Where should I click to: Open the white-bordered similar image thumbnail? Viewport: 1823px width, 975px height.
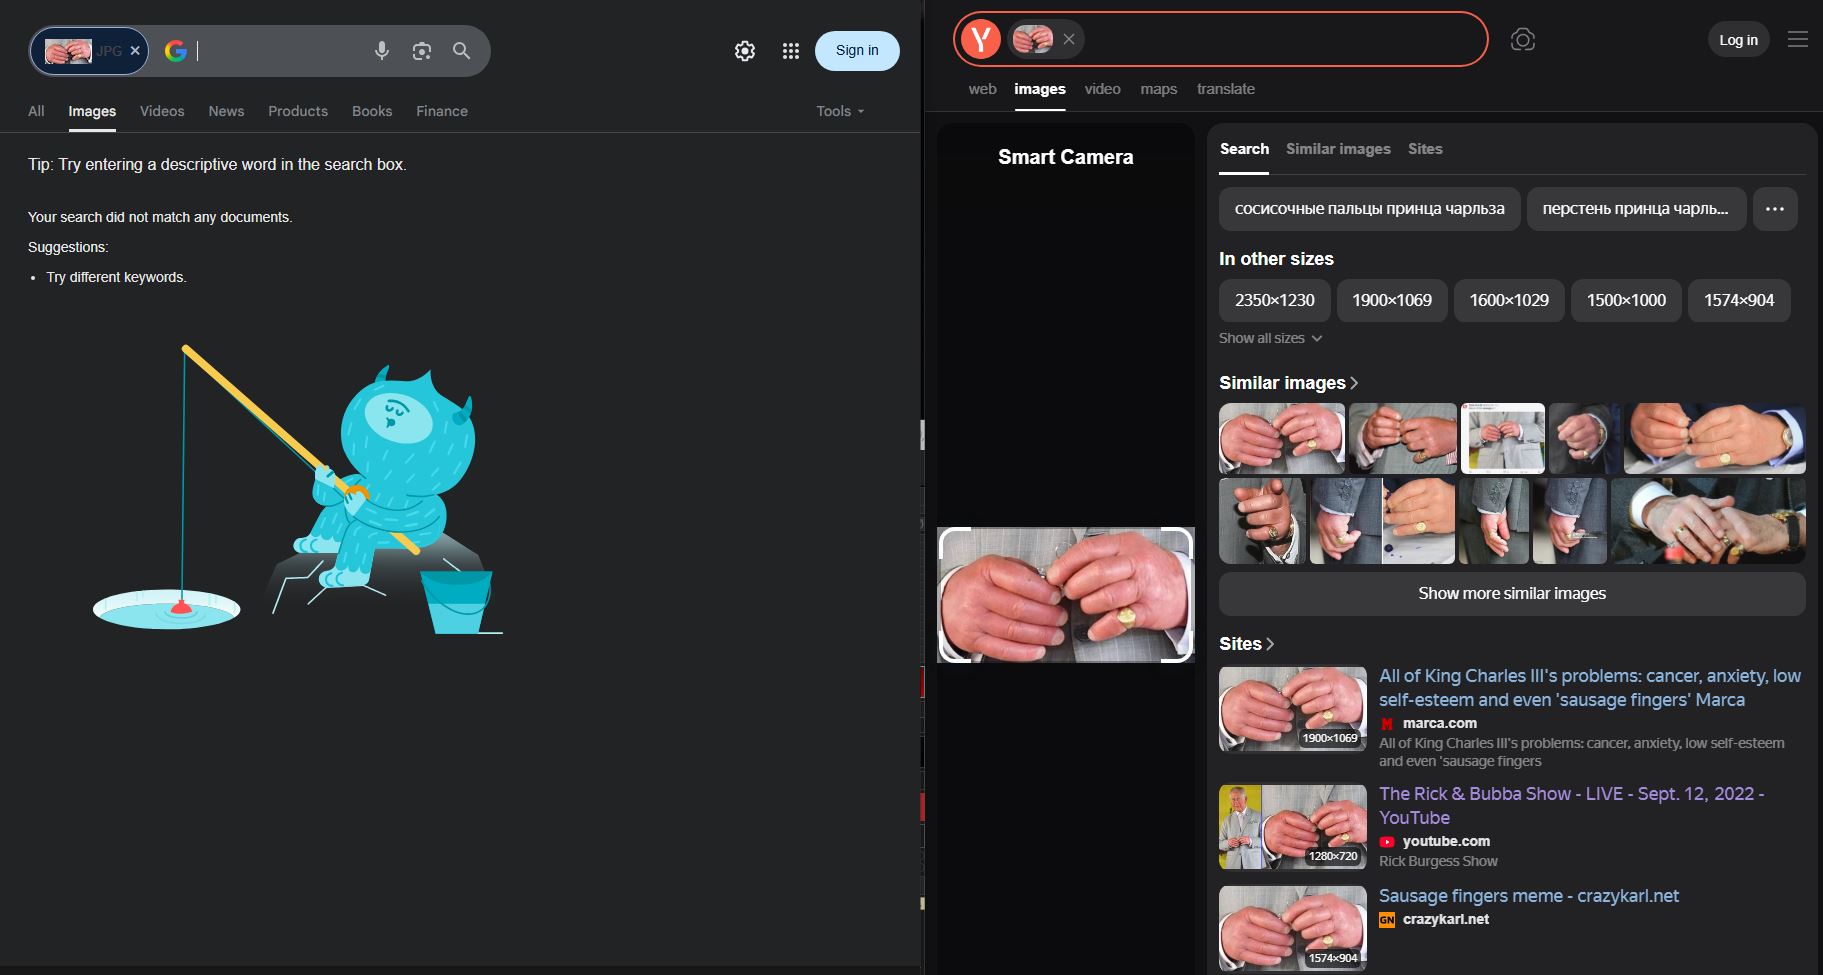[x=1503, y=438]
